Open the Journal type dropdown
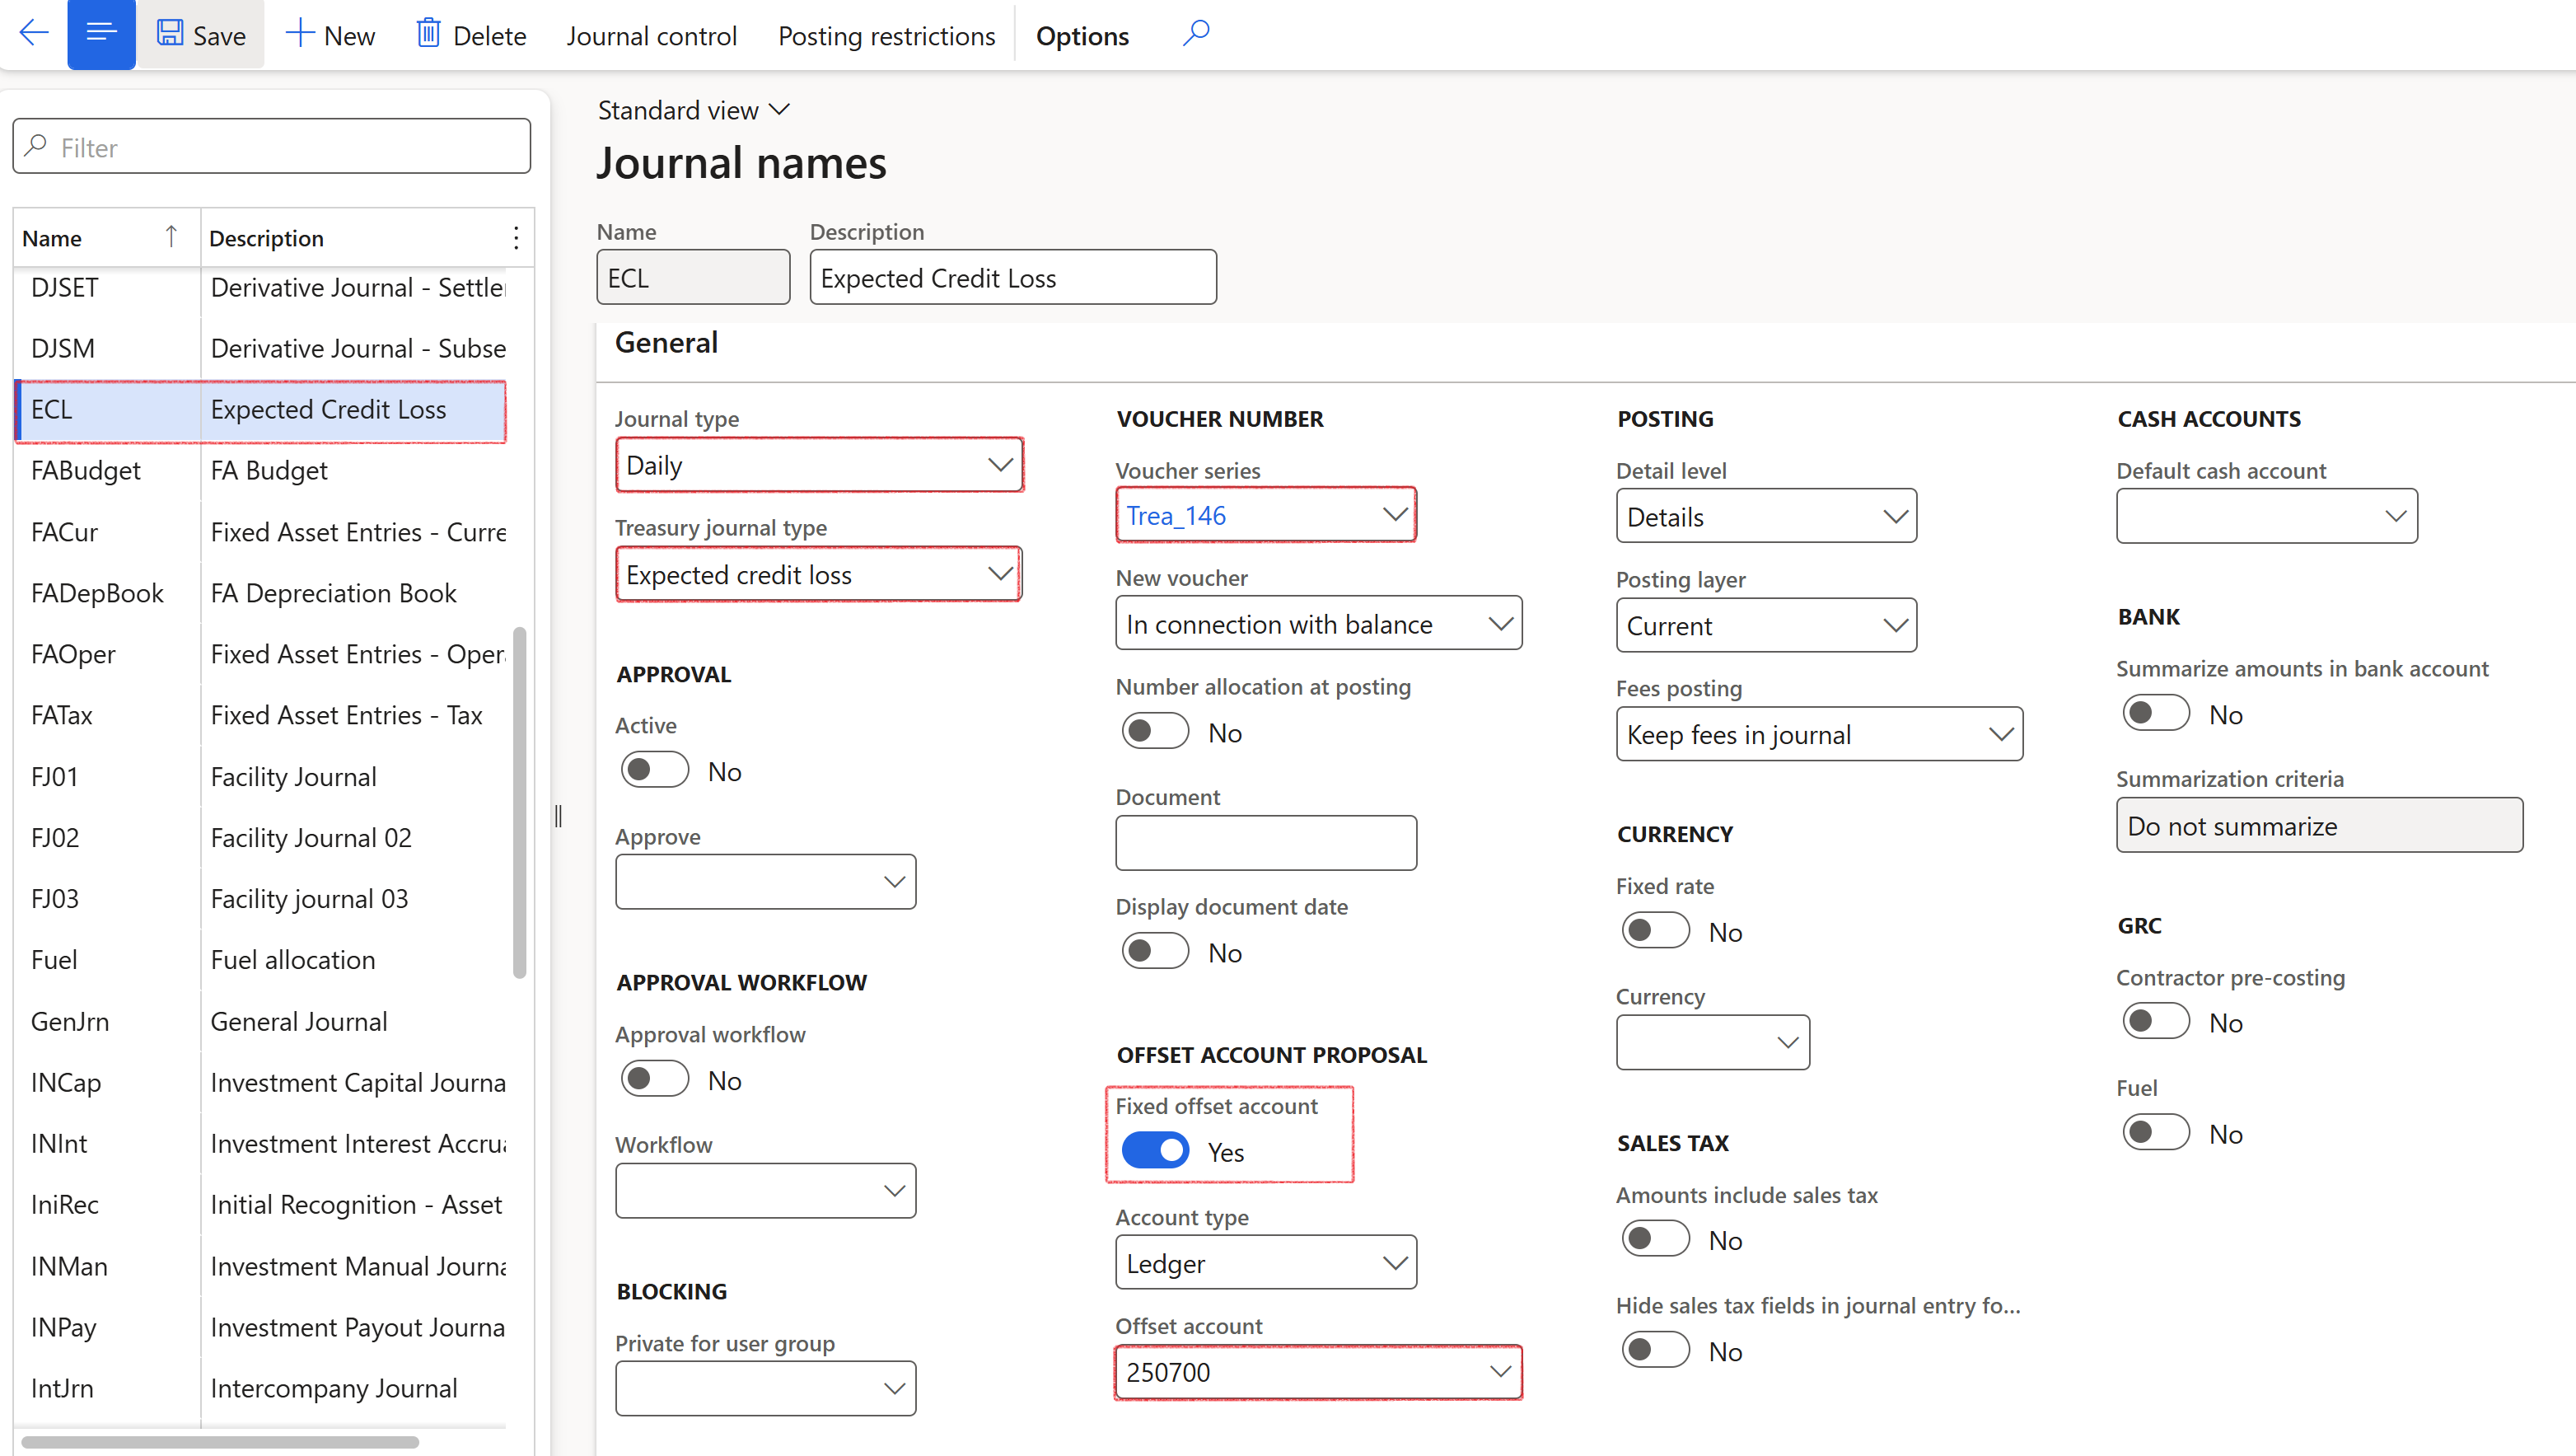The height and width of the screenshot is (1456, 2576). point(819,465)
